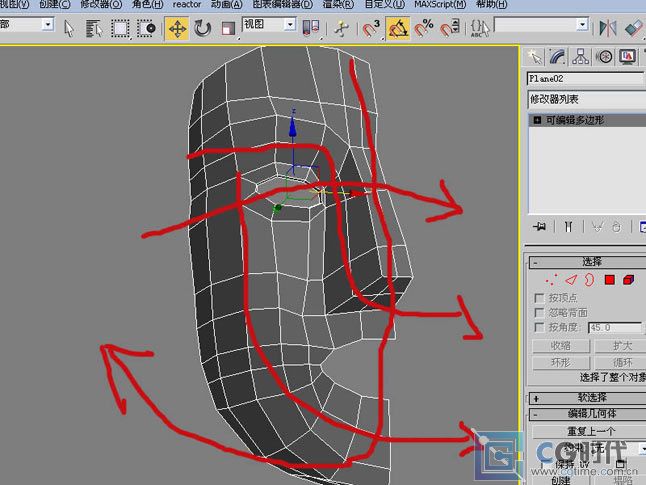Open the 渲染(R) menu
646x485 pixels.
pyautogui.click(x=338, y=5)
